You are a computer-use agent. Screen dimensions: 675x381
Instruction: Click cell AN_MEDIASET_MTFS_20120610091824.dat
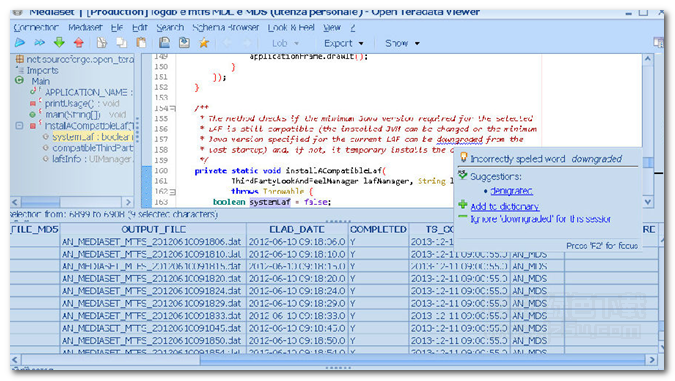(152, 291)
